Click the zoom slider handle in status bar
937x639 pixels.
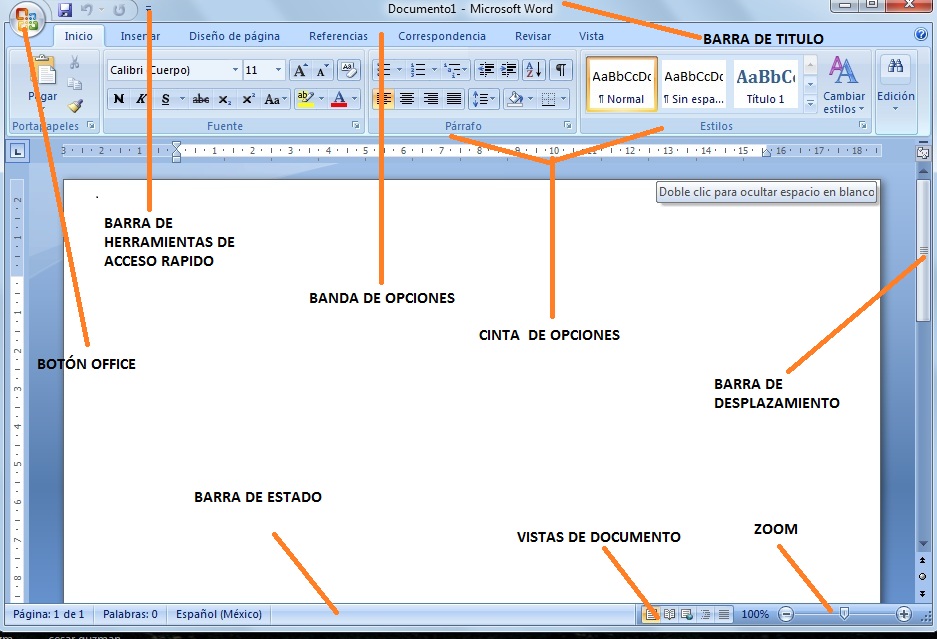(844, 613)
